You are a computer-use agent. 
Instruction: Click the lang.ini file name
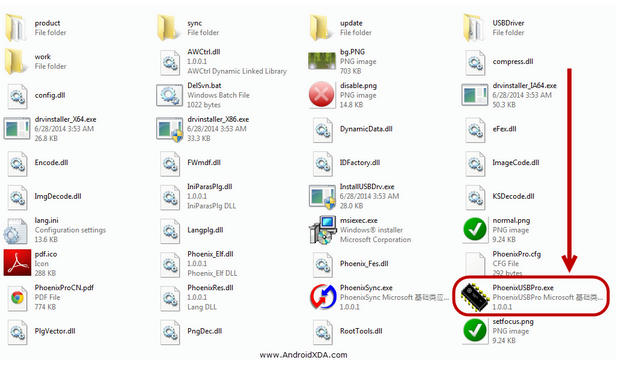46,221
